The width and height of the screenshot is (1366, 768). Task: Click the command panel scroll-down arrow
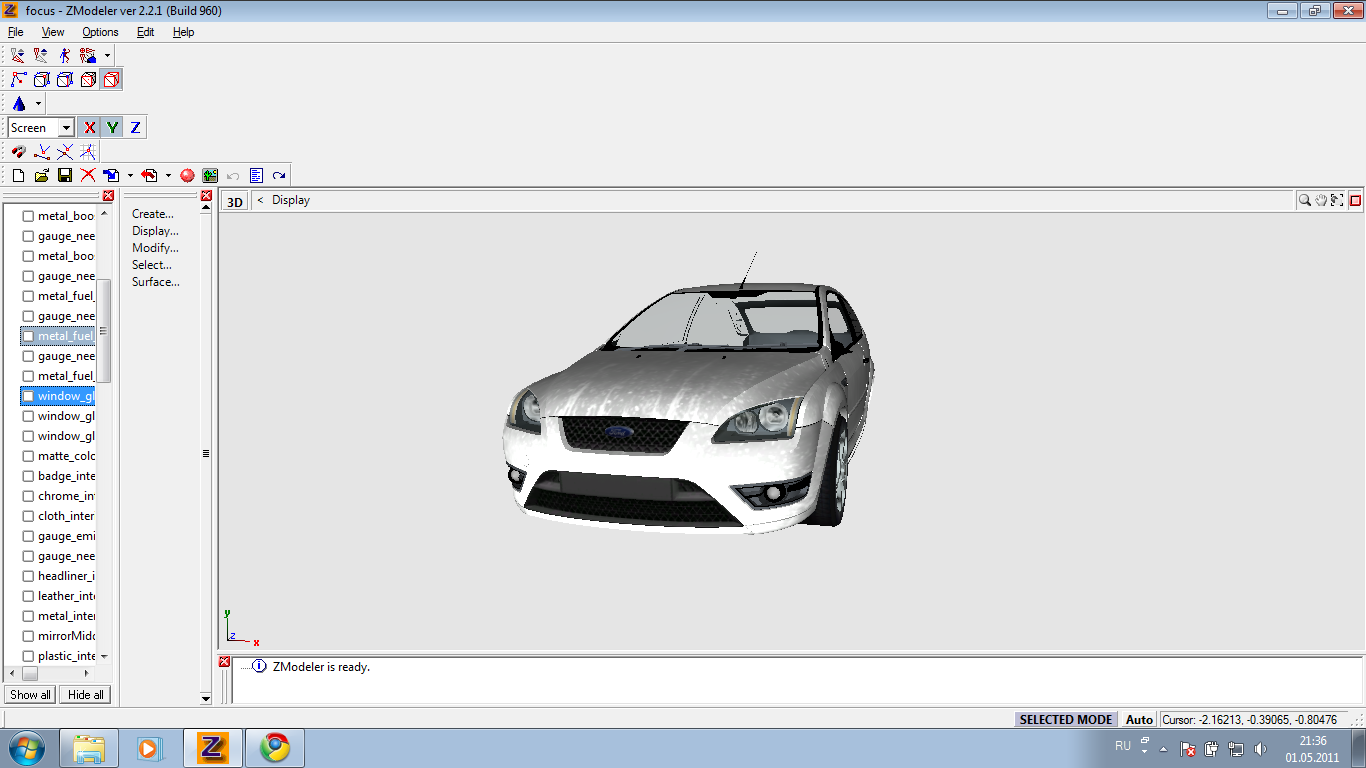(206, 698)
